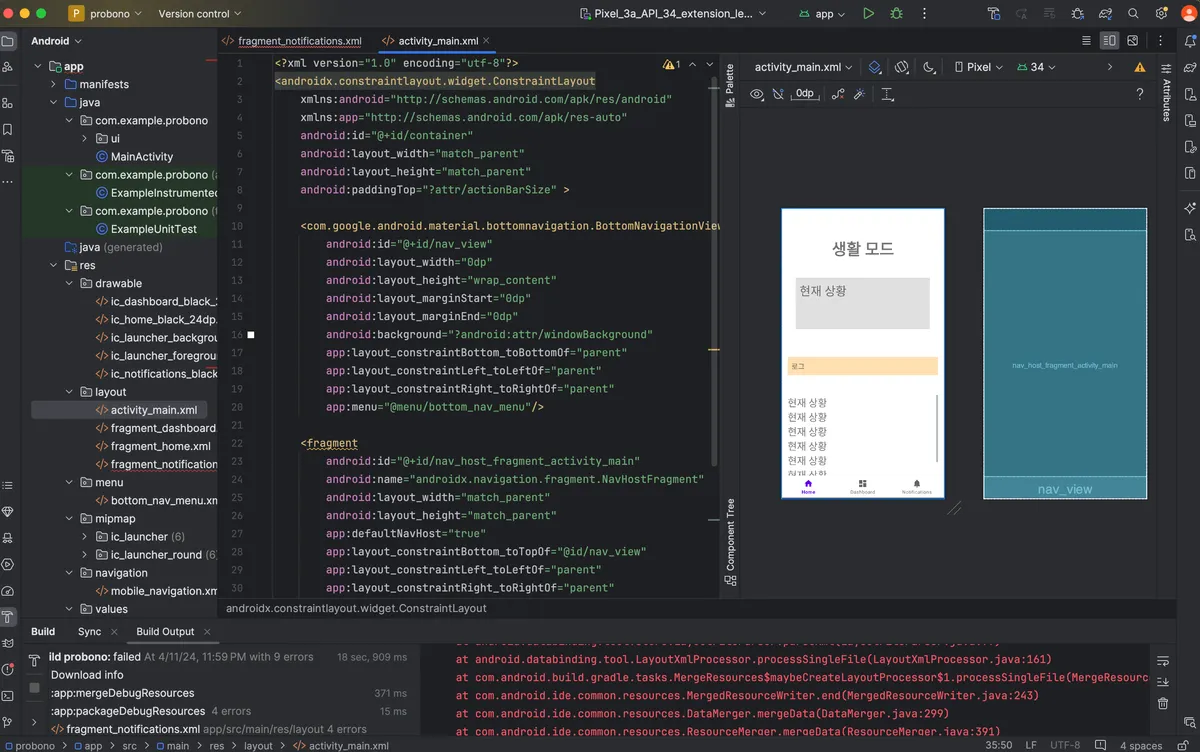Start debugging with the green bug icon
Viewport: 1200px width, 752px height.
click(x=896, y=14)
